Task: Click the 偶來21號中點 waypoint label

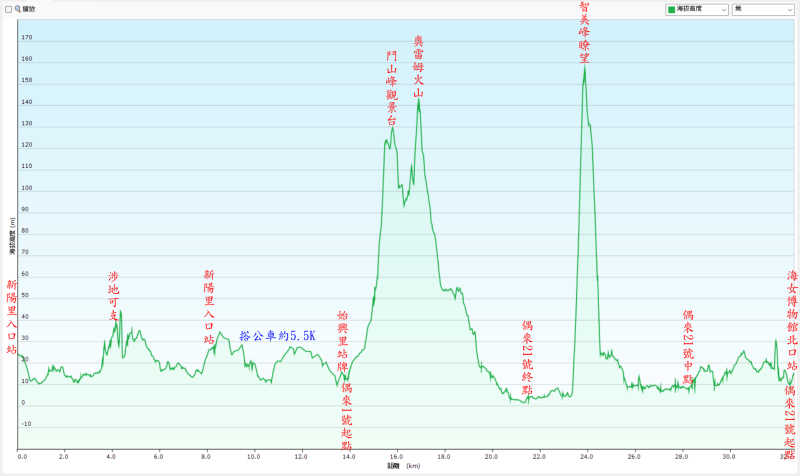Action: [x=688, y=347]
